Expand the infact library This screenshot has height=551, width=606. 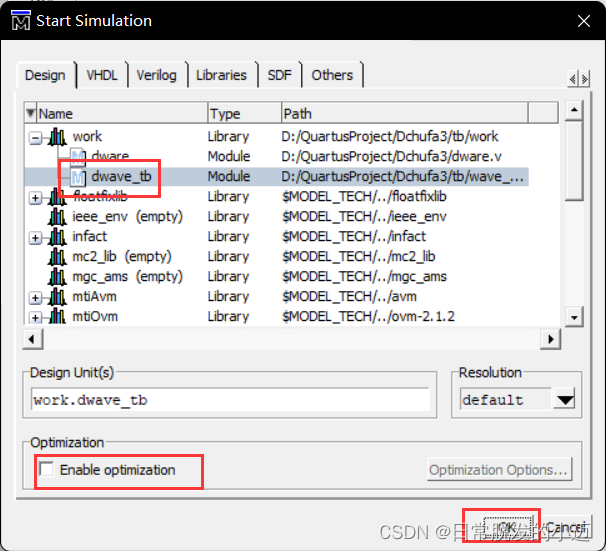35,238
